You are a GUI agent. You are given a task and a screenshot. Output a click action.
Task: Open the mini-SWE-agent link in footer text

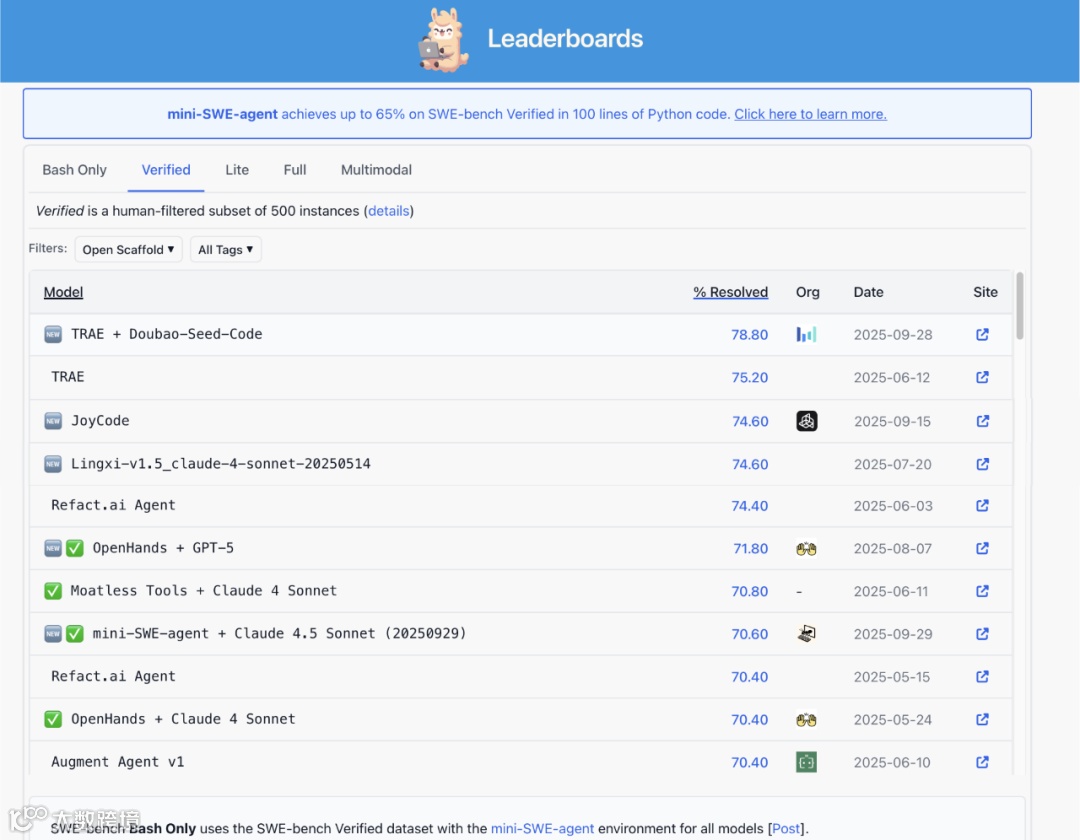[542, 829]
